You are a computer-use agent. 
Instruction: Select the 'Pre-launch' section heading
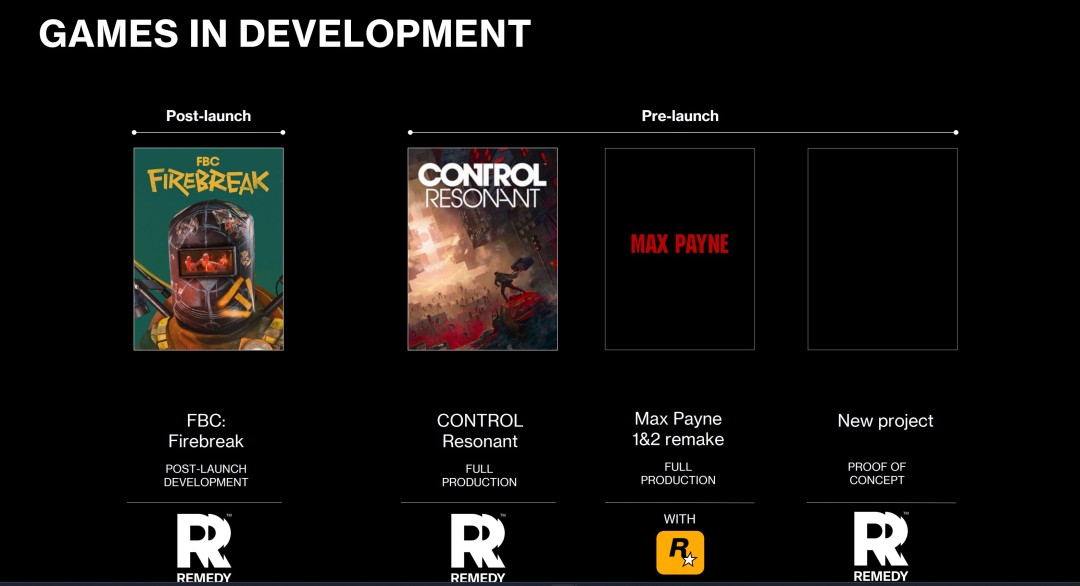click(680, 116)
